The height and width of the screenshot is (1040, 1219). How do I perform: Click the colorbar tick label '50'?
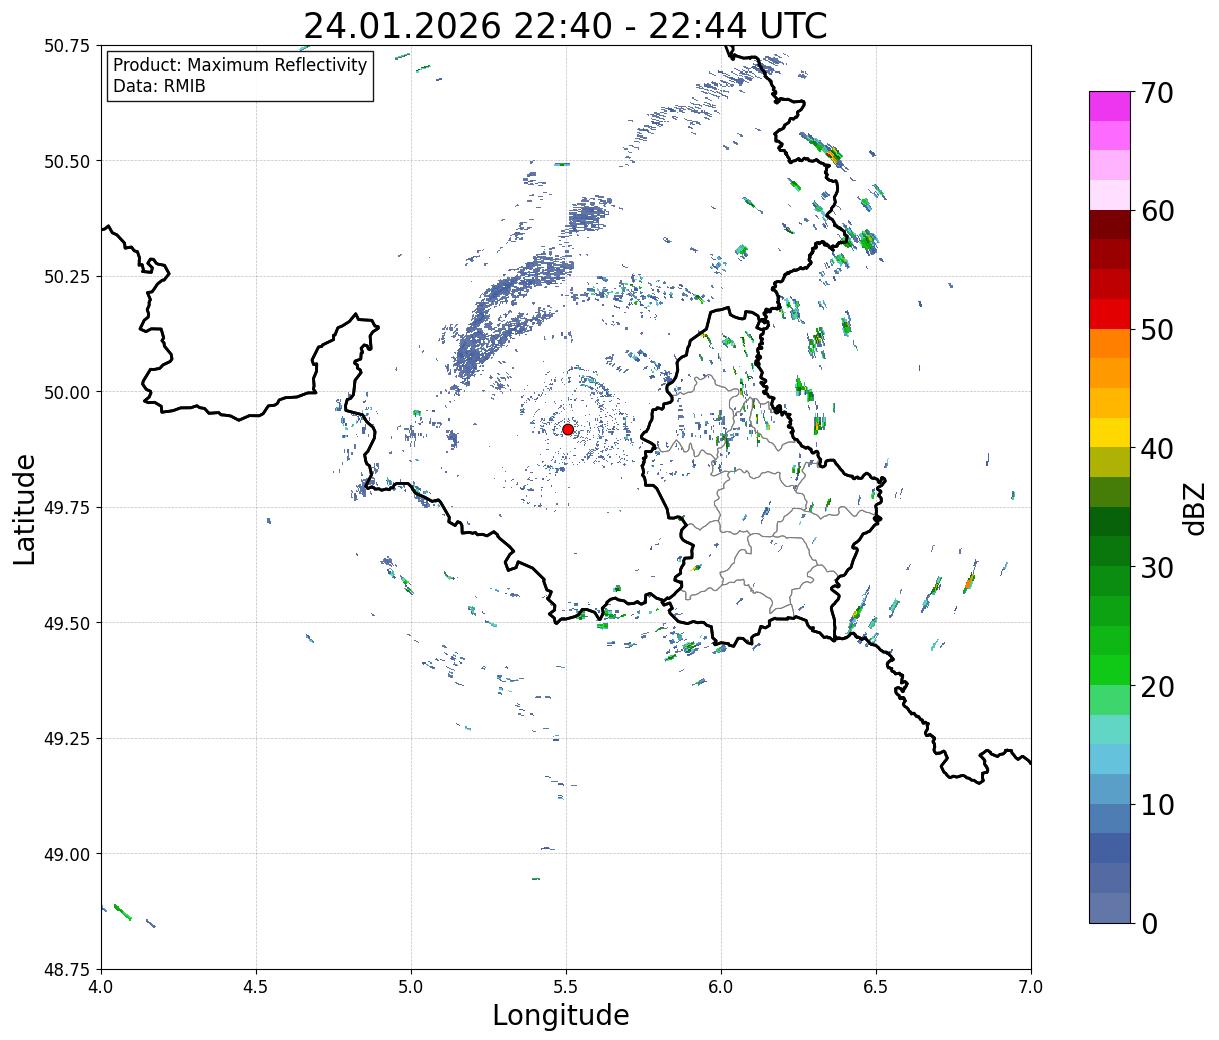(1157, 330)
